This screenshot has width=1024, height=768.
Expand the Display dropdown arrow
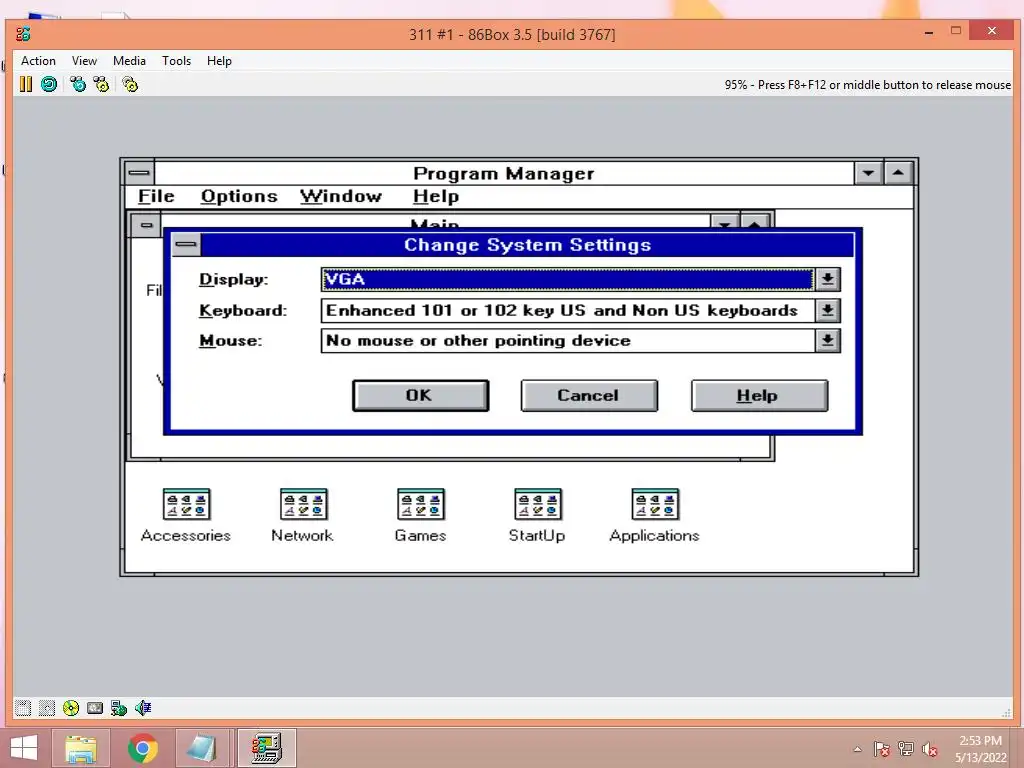827,279
